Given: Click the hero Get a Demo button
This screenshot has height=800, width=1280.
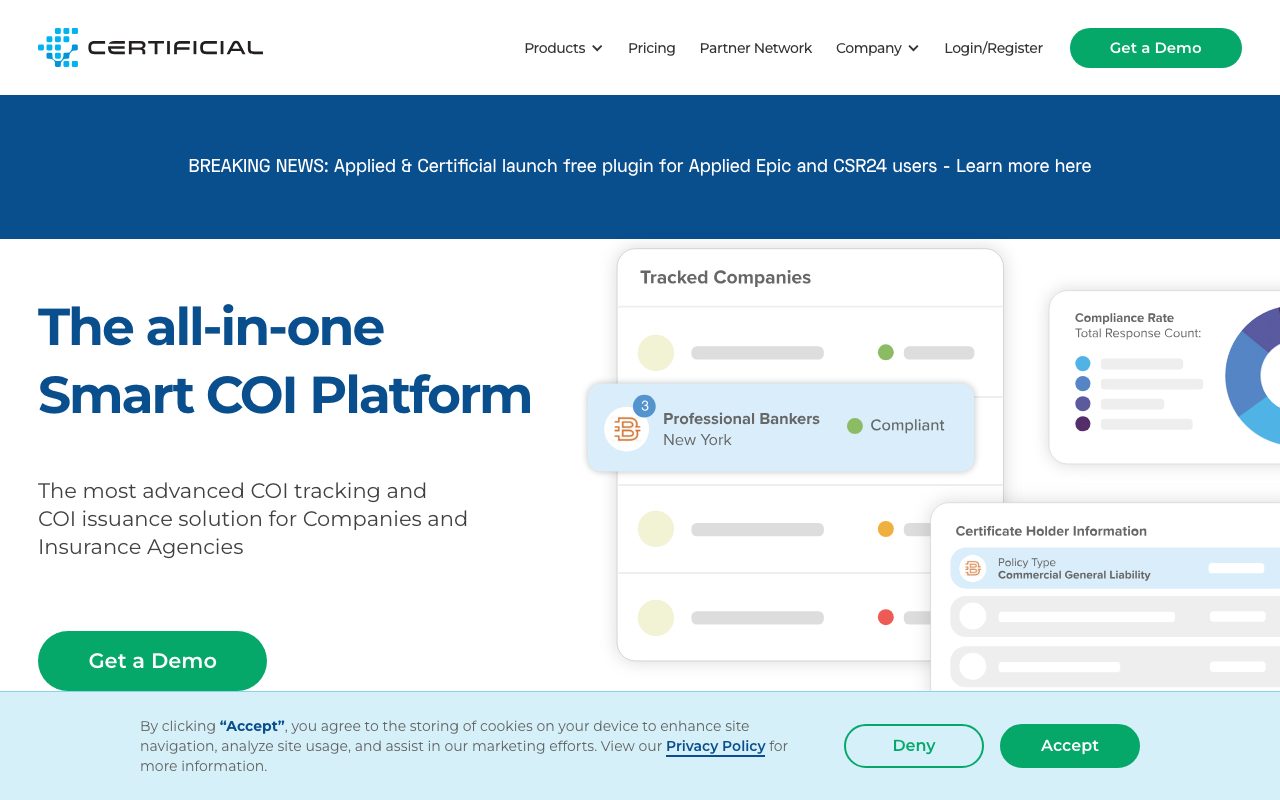Looking at the screenshot, I should pos(152,661).
